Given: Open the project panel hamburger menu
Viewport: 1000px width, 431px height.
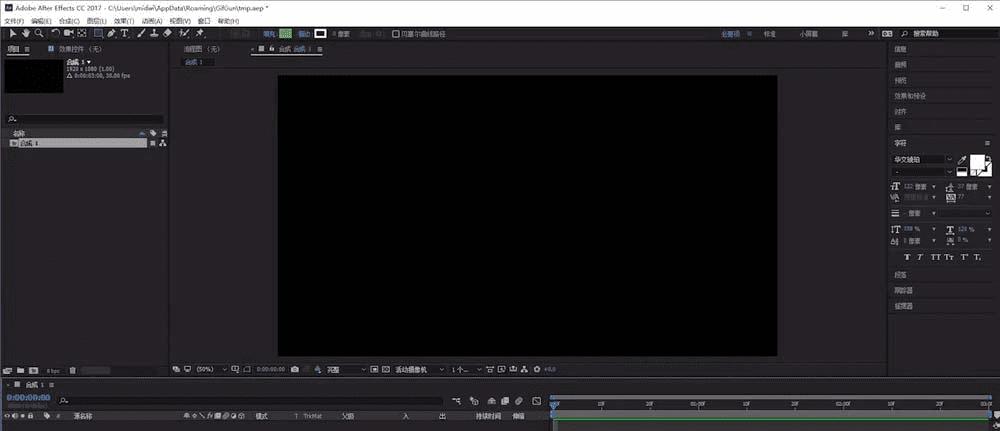Looking at the screenshot, I should tap(27, 48).
